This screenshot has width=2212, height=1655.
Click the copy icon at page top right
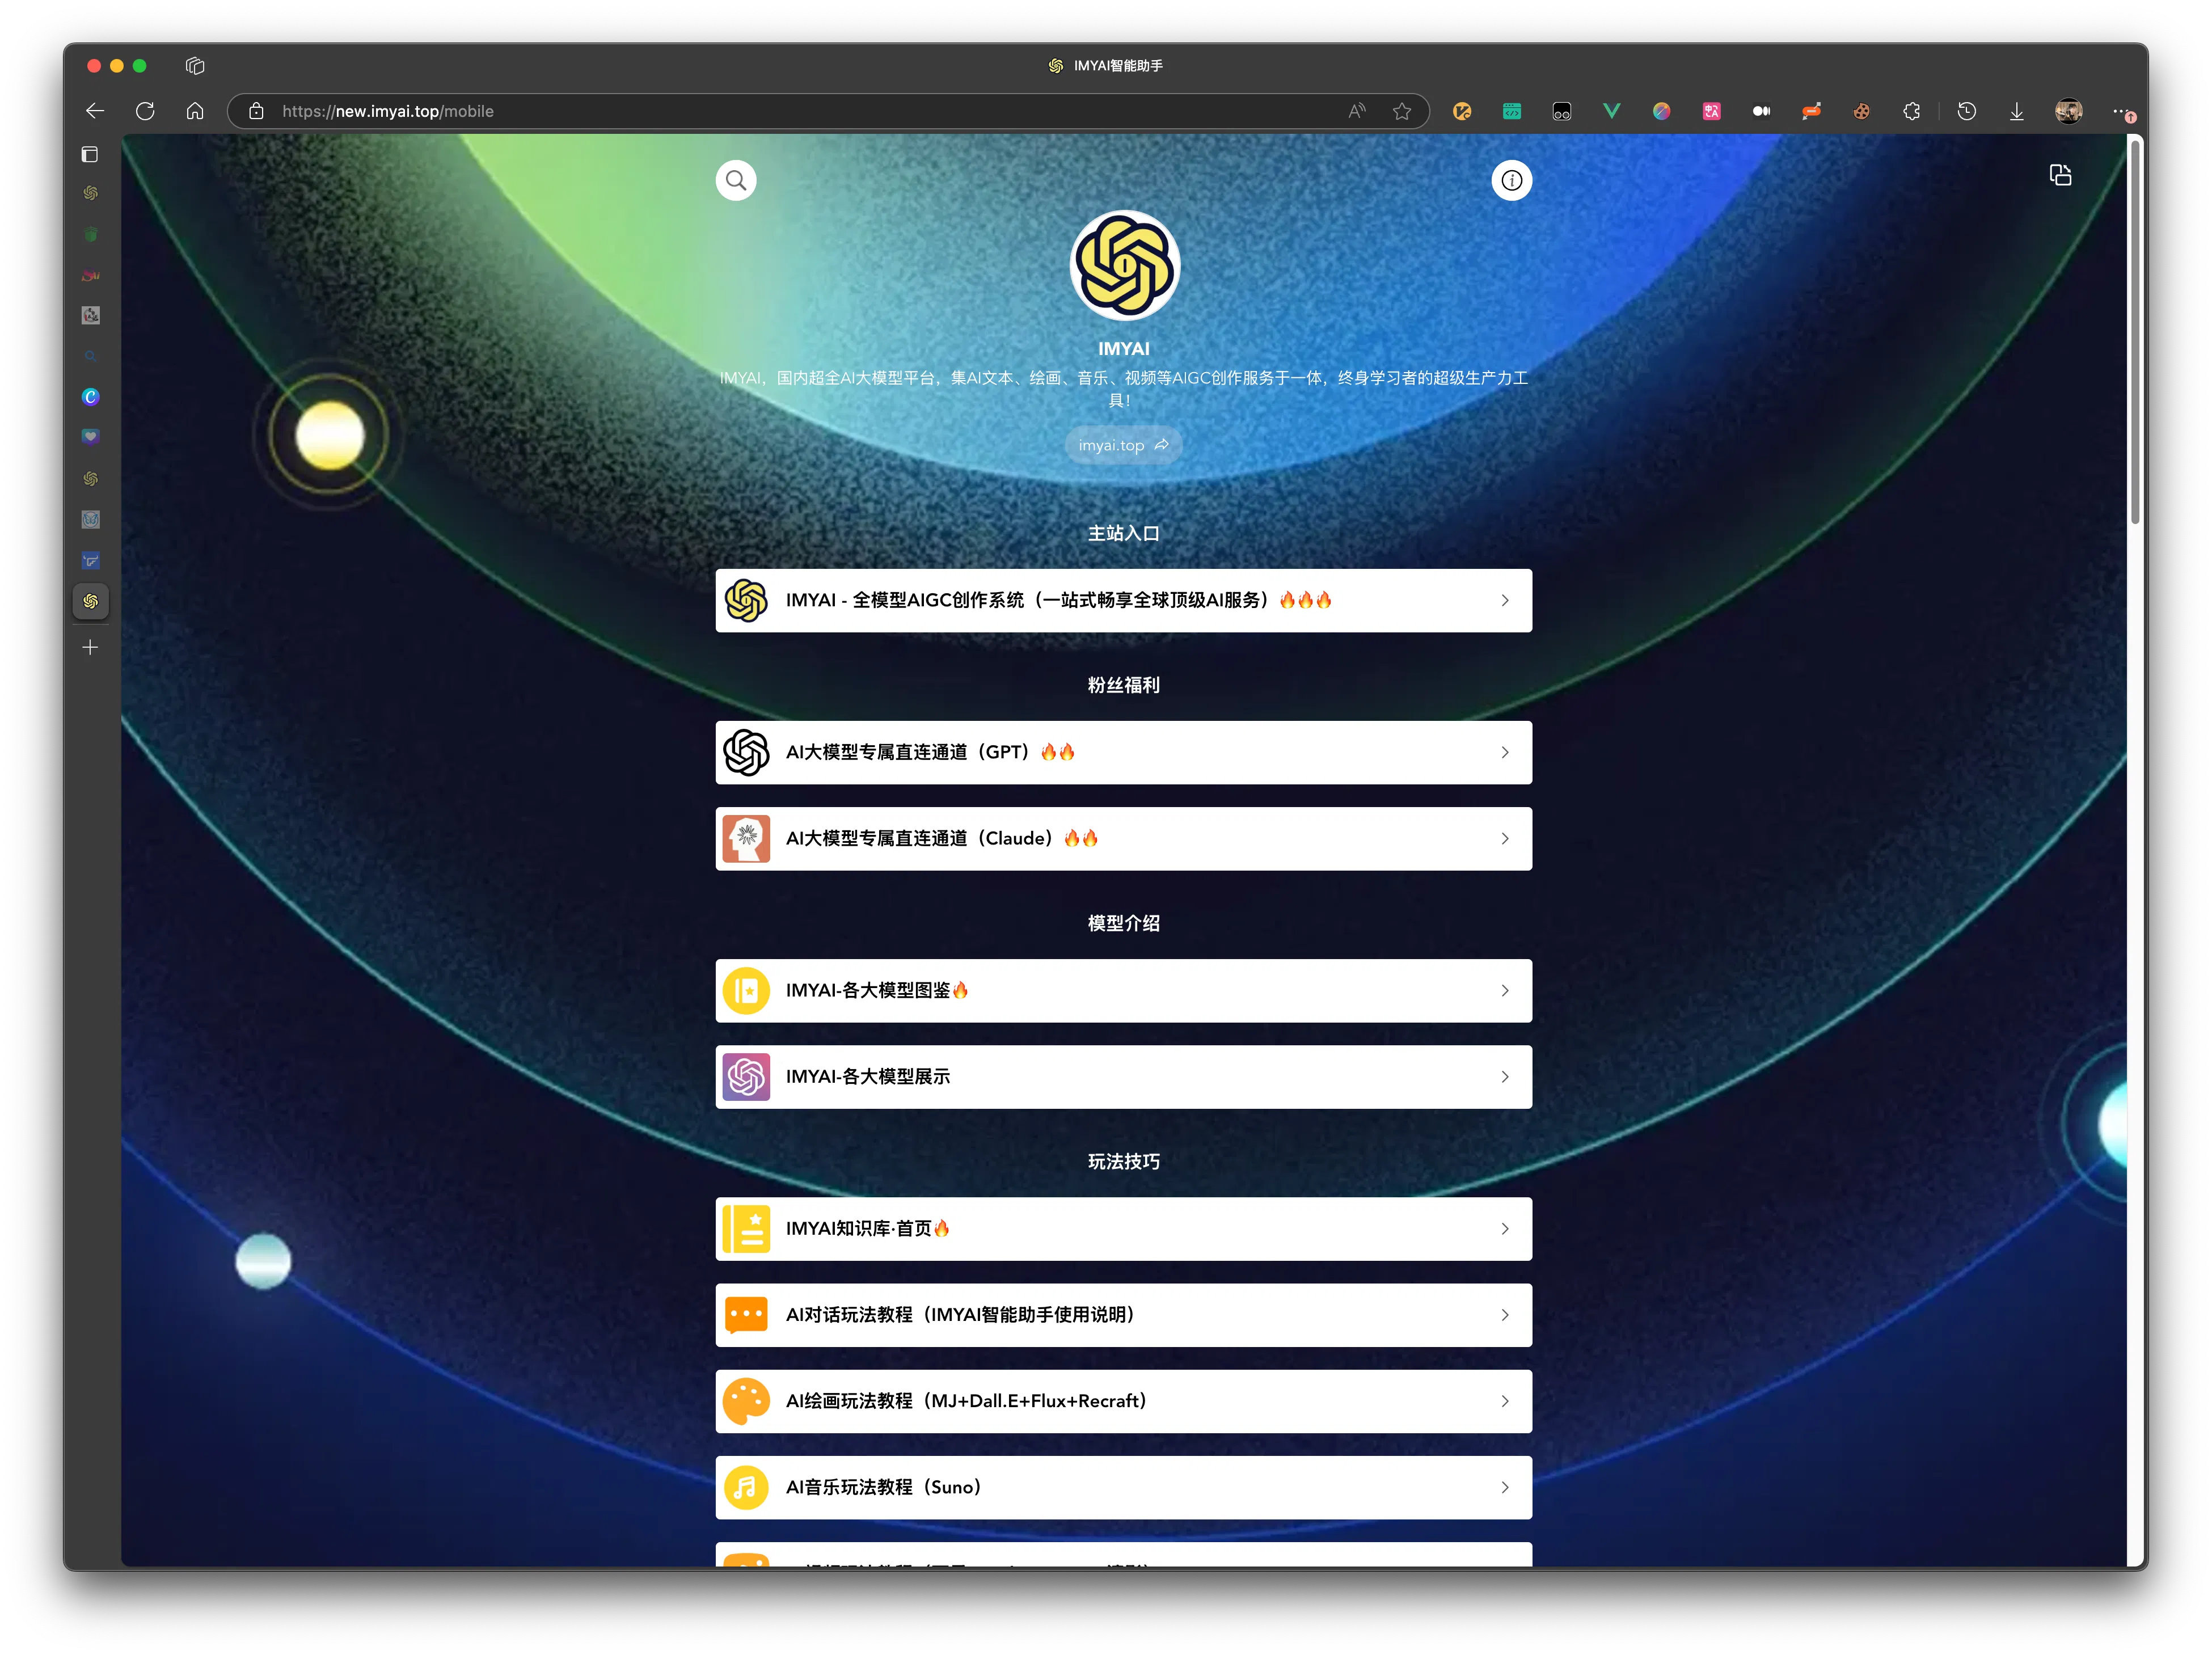coord(2060,175)
